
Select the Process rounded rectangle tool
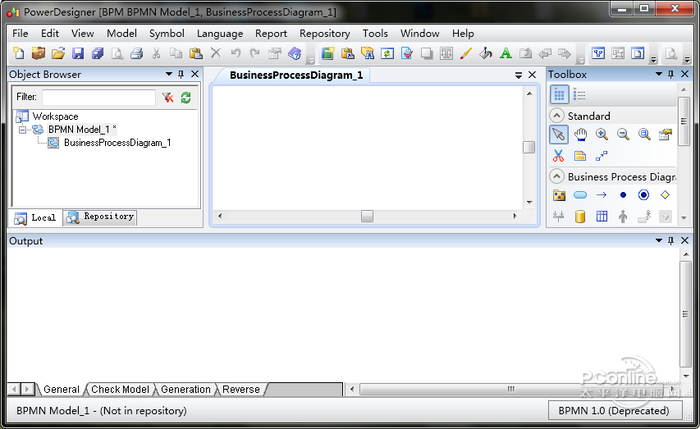[580, 195]
